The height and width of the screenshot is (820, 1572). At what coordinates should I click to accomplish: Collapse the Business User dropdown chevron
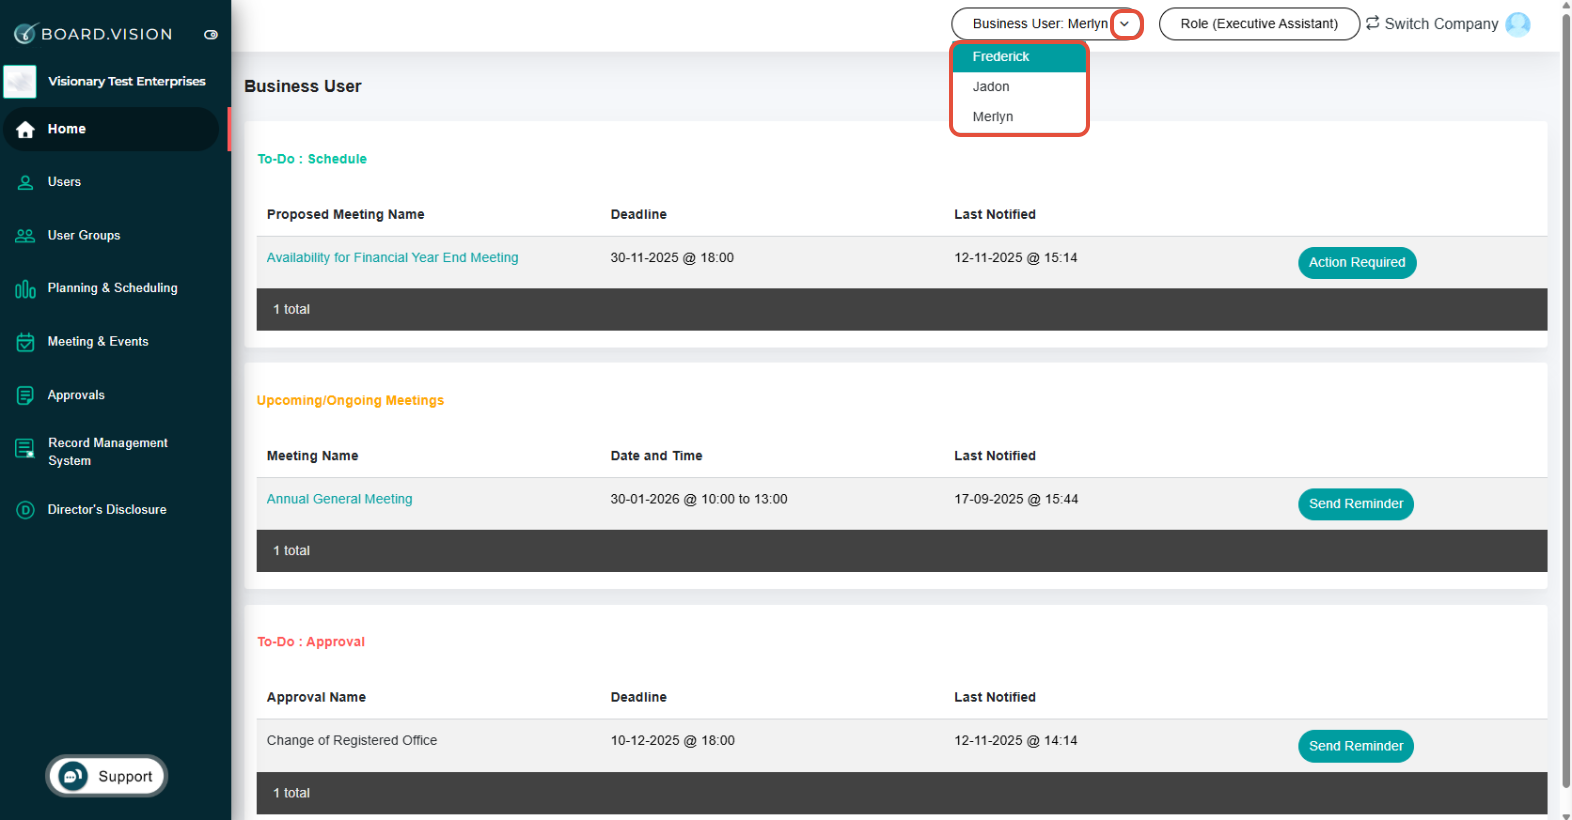pyautogui.click(x=1125, y=24)
